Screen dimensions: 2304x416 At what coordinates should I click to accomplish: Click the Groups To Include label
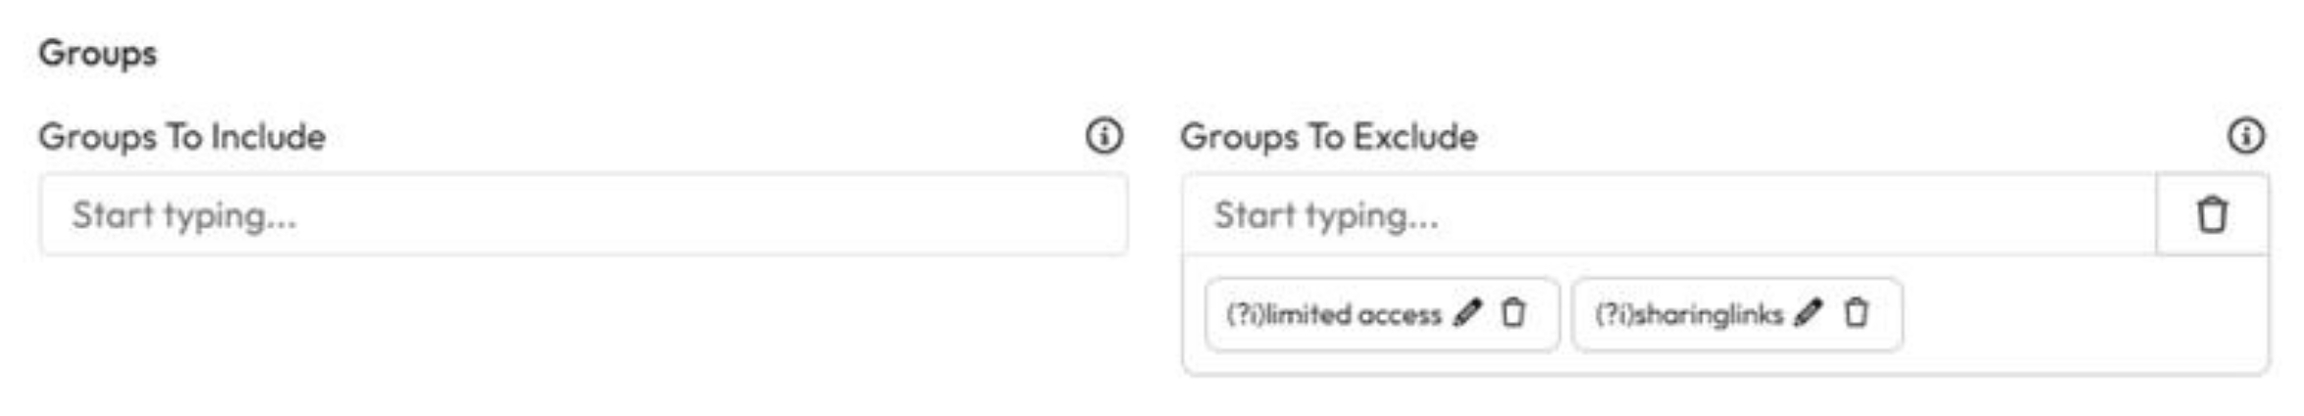pyautogui.click(x=182, y=137)
